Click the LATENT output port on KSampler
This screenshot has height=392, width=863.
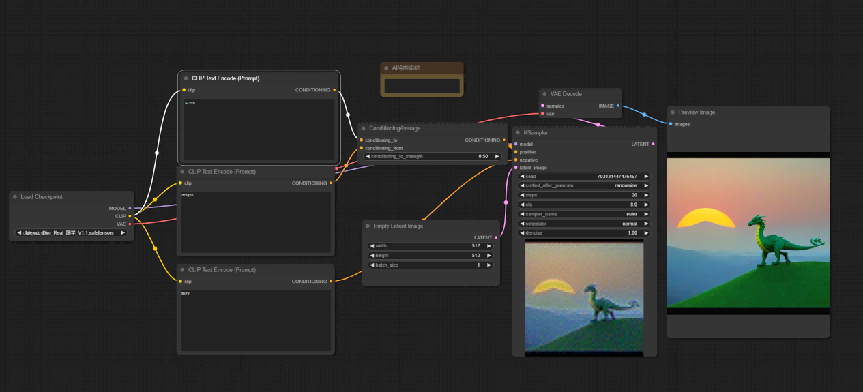pos(653,144)
